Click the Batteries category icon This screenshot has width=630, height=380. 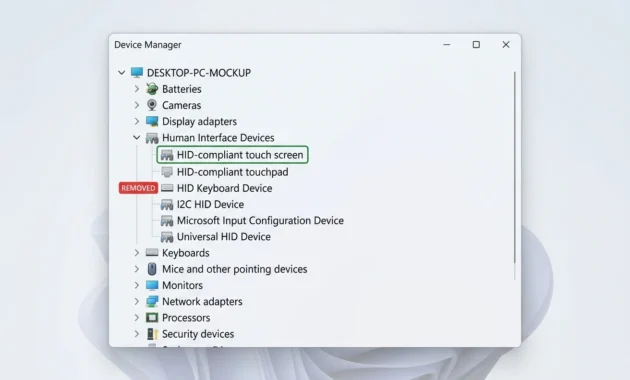pos(152,89)
